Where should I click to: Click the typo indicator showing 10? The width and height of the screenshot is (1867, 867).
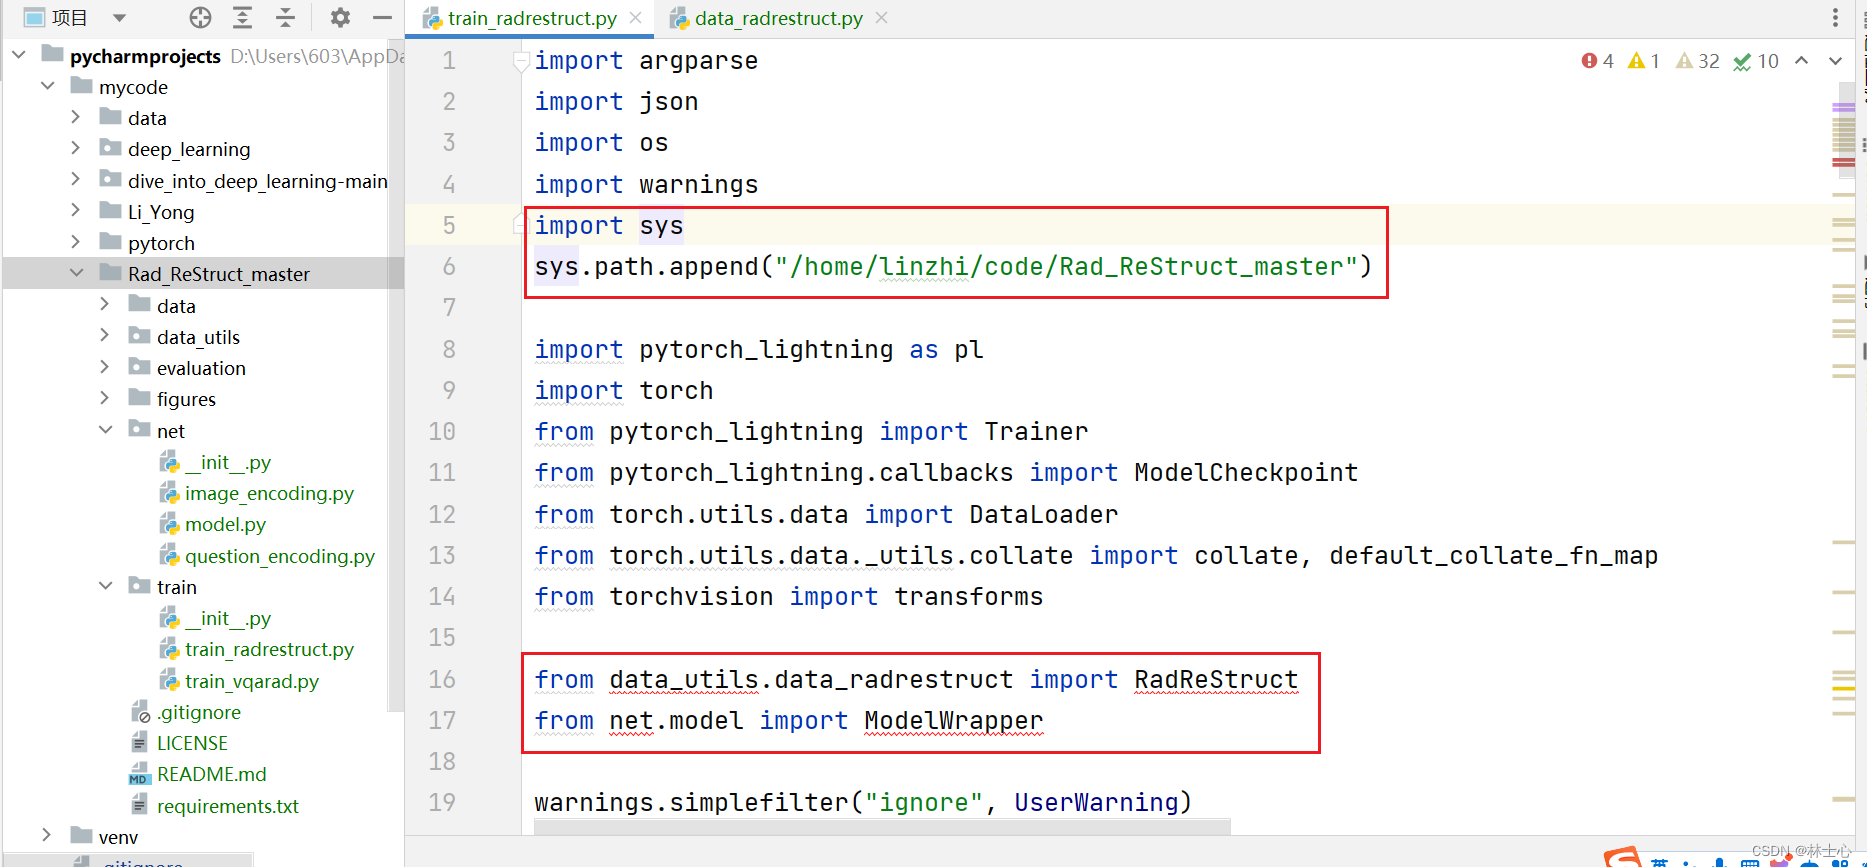coord(1756,61)
